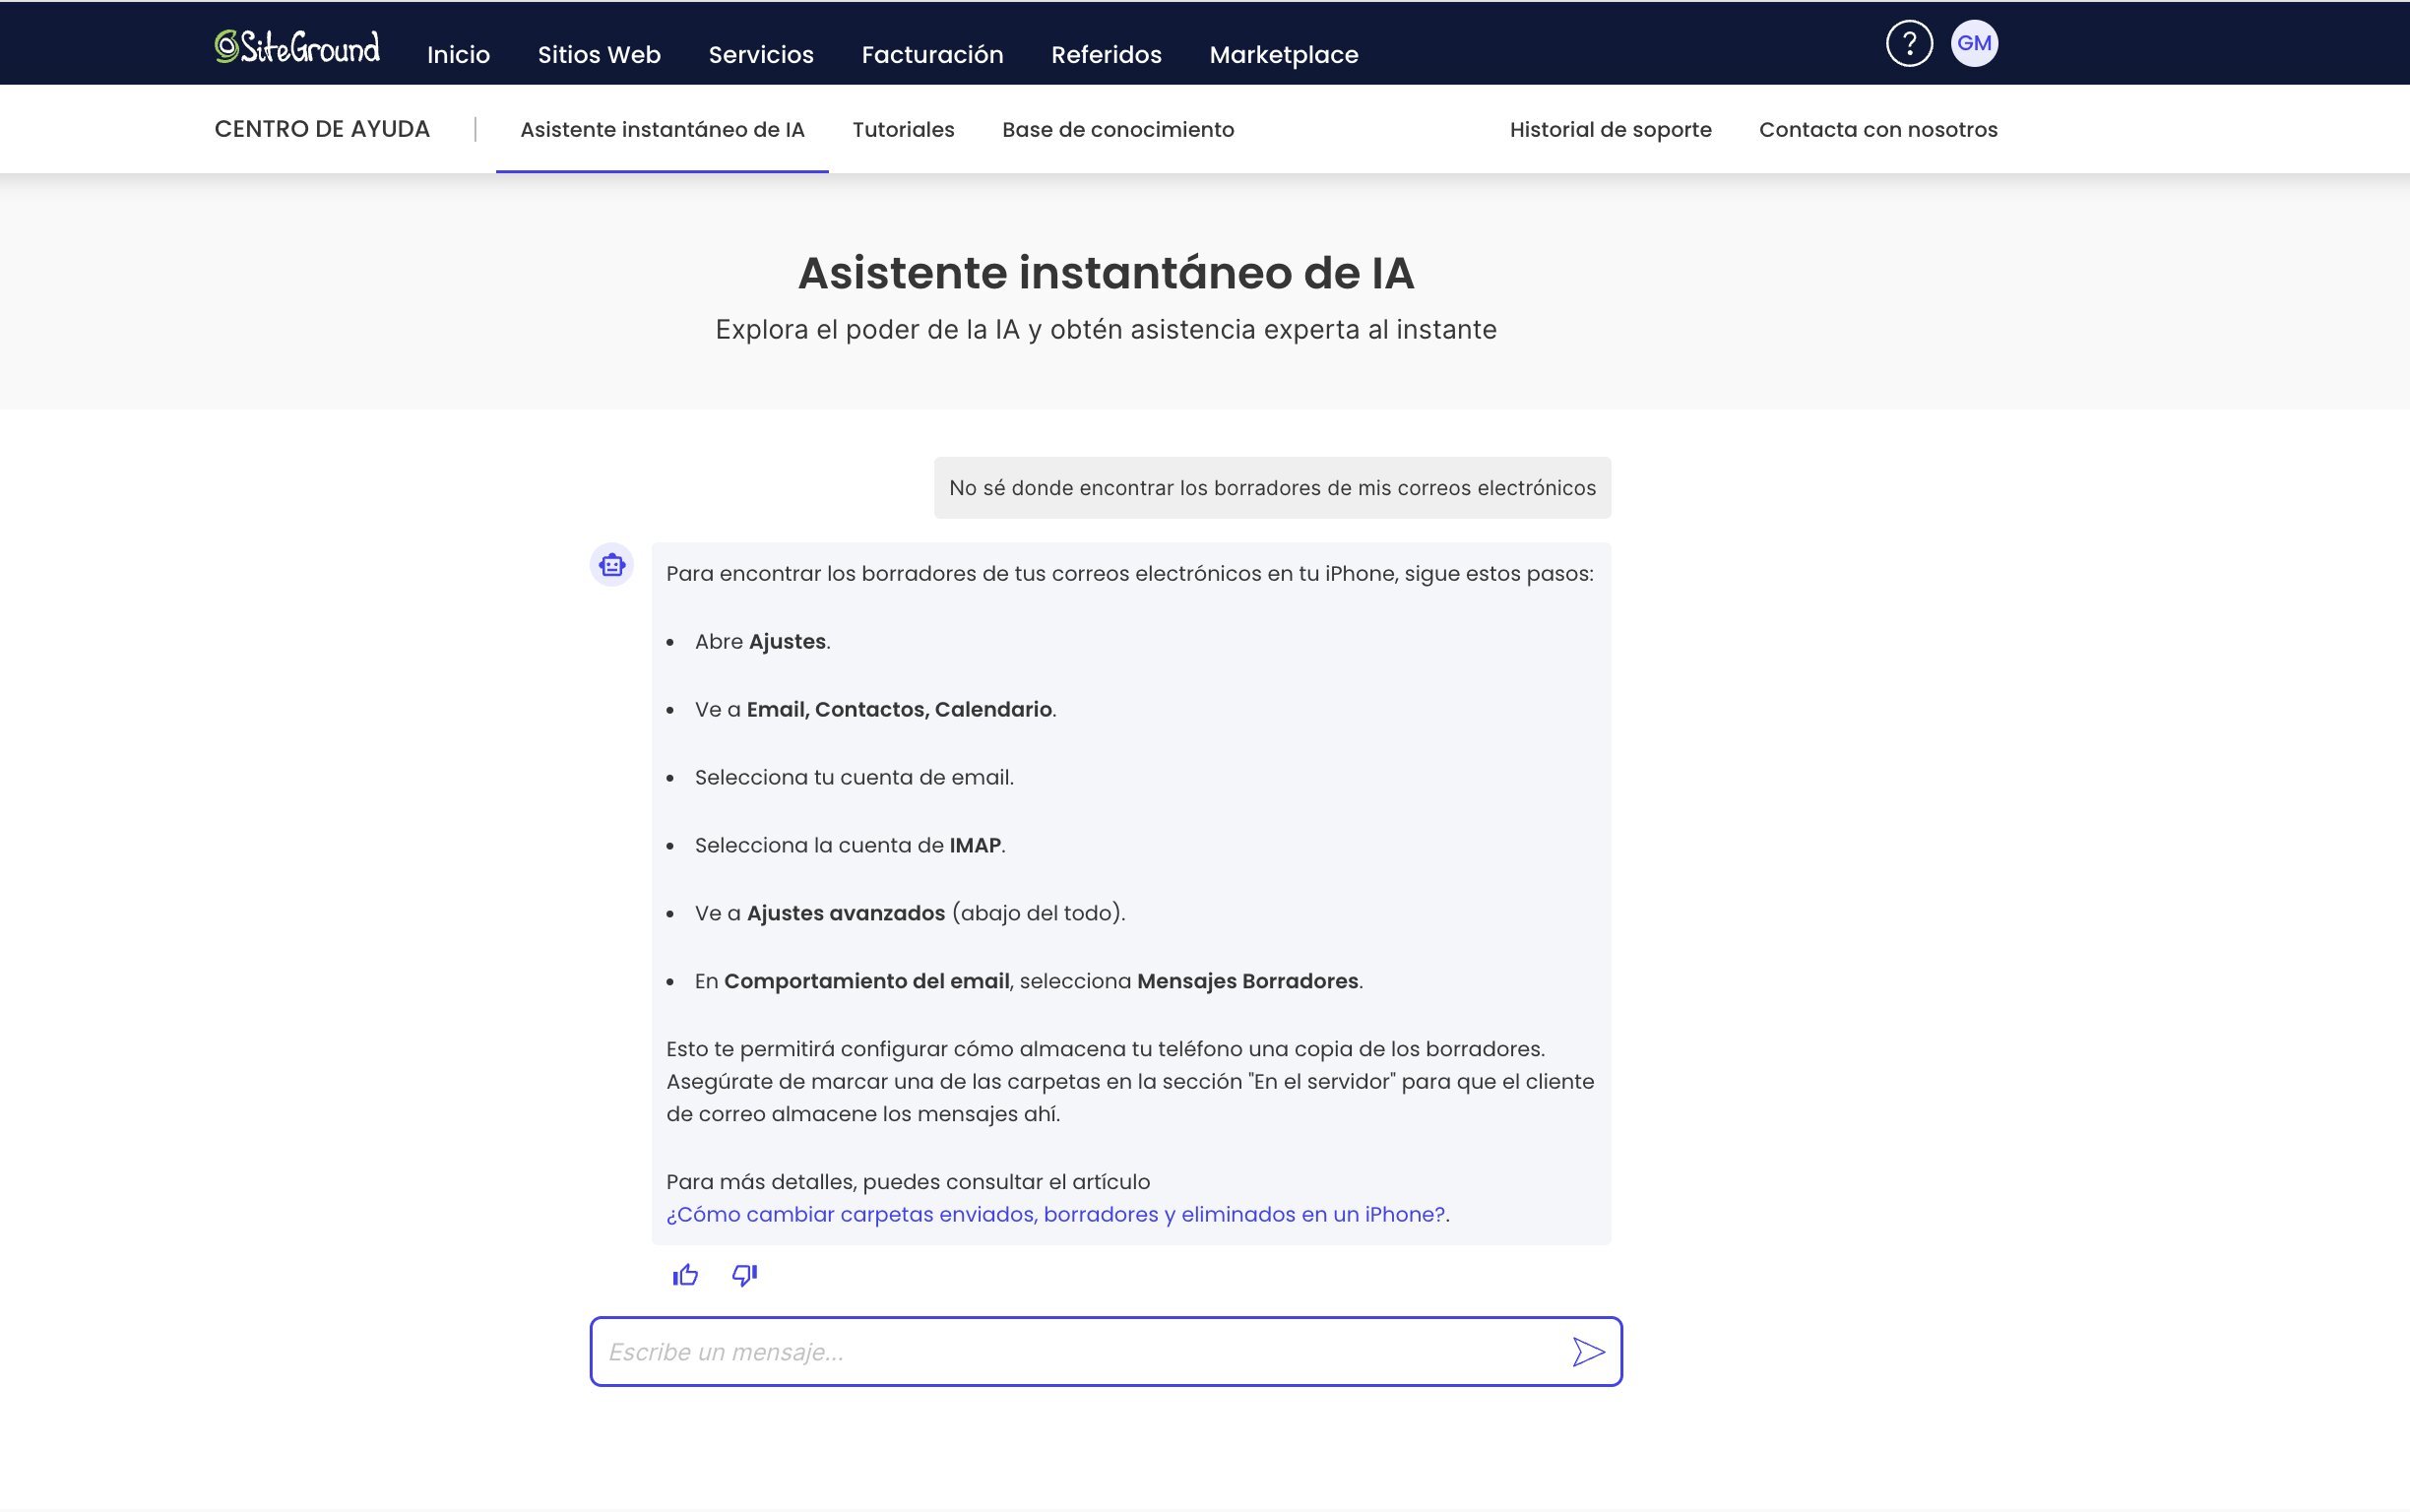The image size is (2410, 1512).
Task: Open the help question mark icon
Action: click(x=1908, y=42)
